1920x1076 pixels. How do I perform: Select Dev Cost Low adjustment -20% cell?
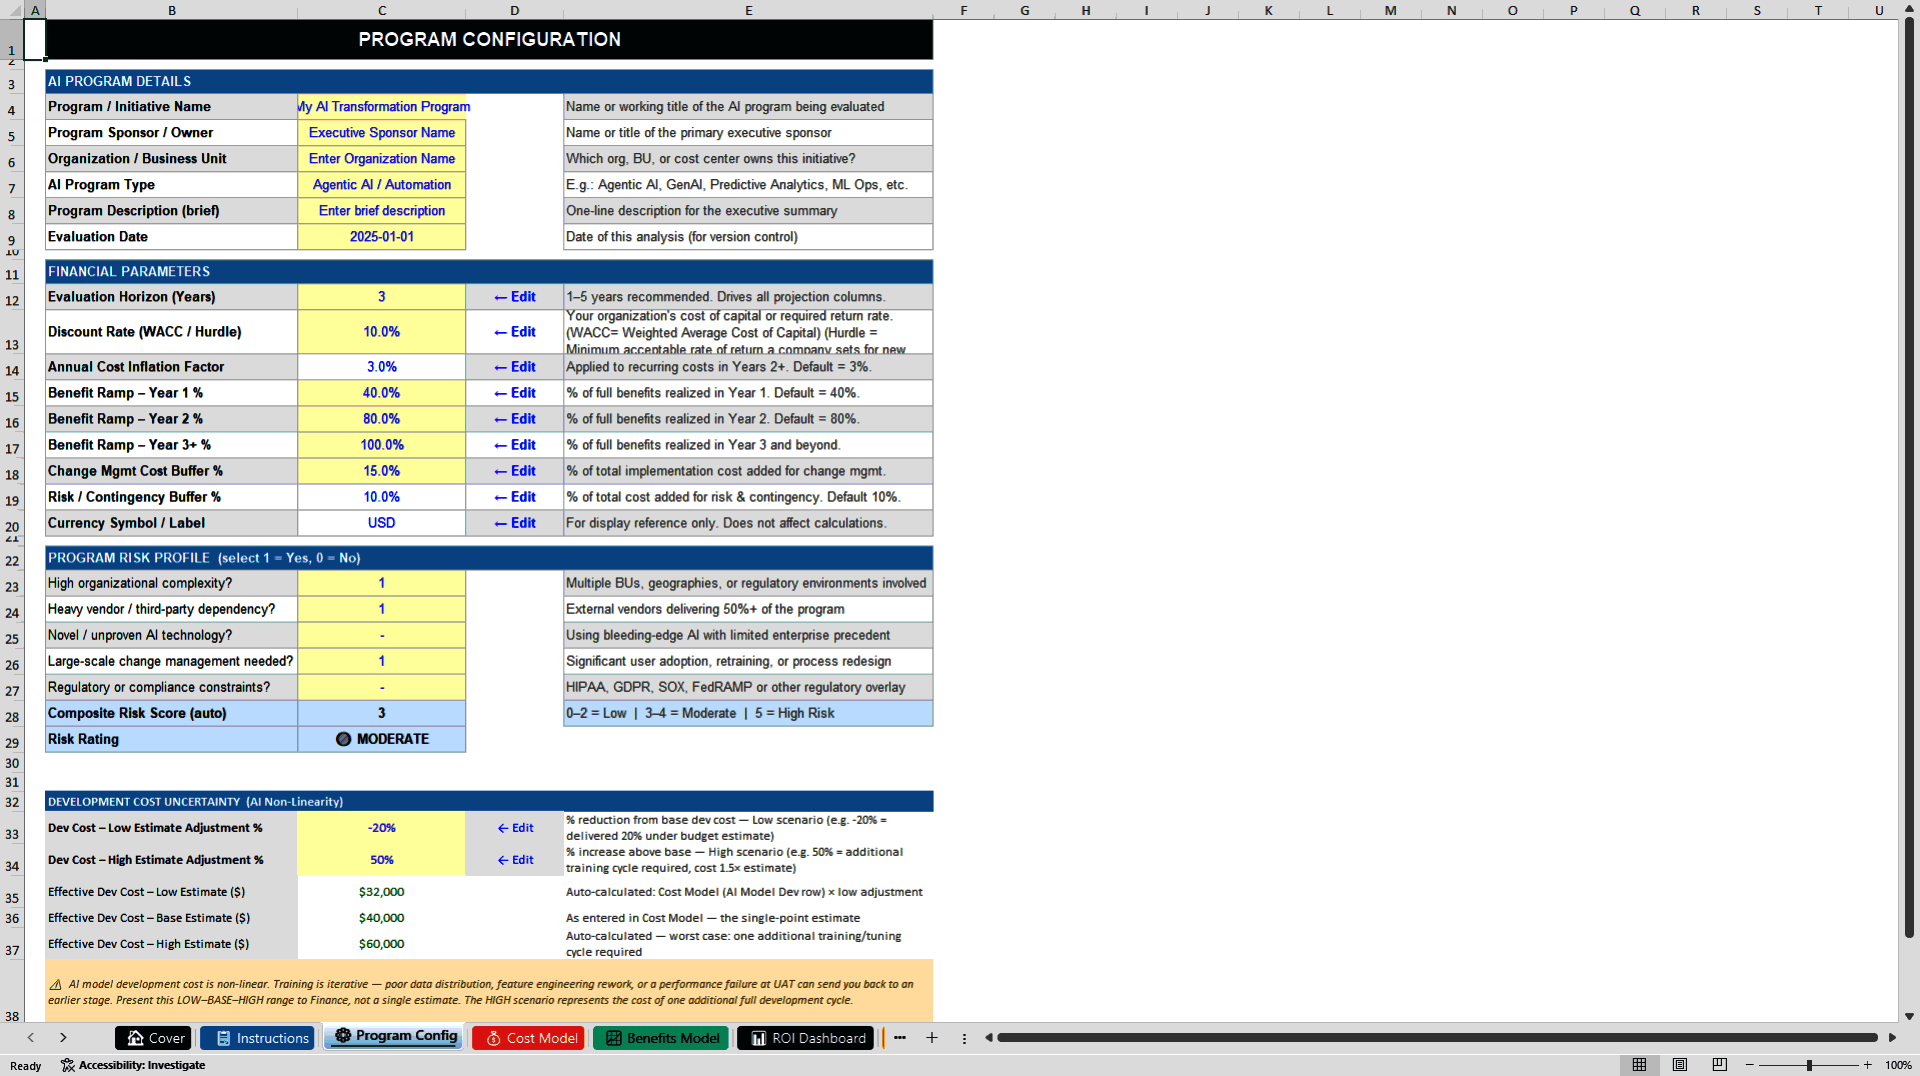tap(382, 828)
